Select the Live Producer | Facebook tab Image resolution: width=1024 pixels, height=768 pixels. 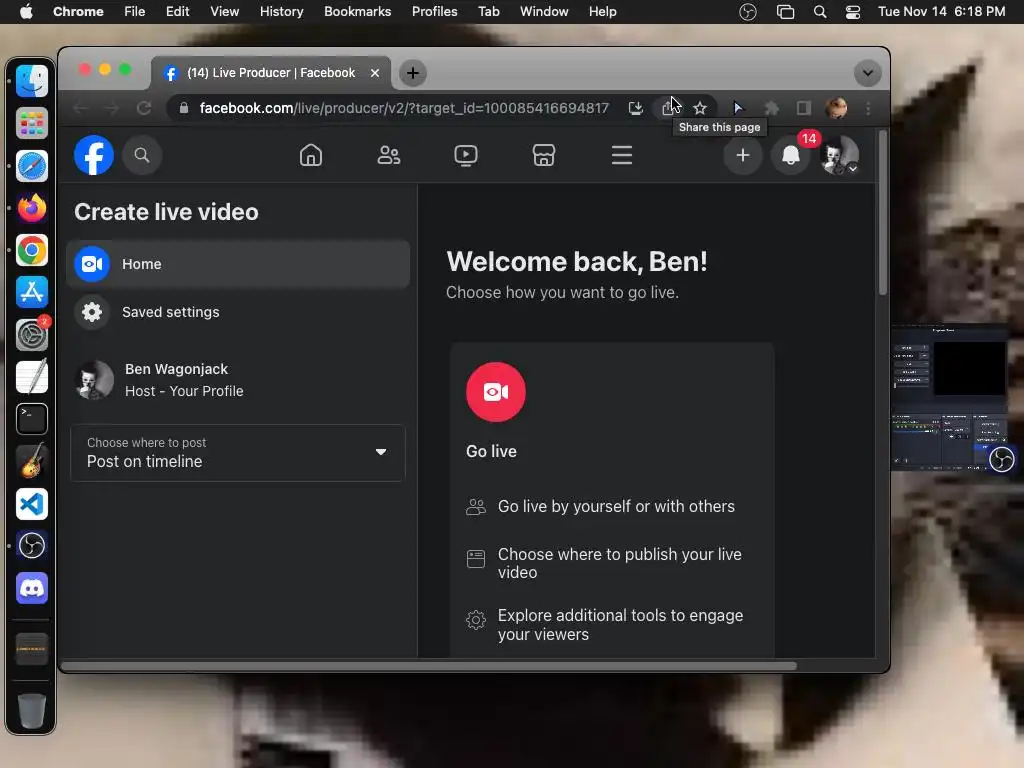pyautogui.click(x=271, y=72)
